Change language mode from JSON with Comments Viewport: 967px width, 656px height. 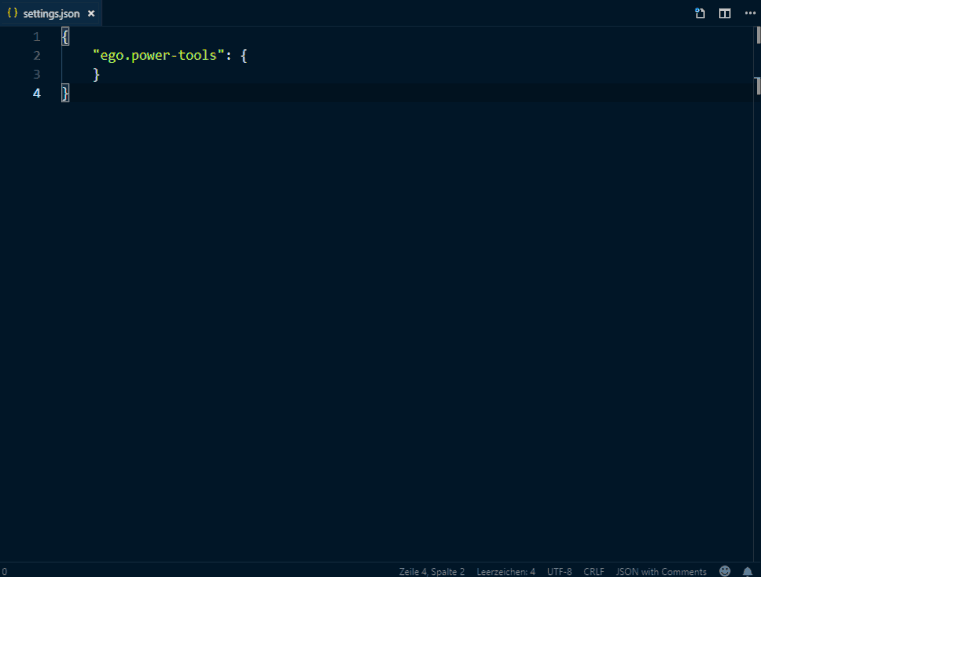coord(661,572)
